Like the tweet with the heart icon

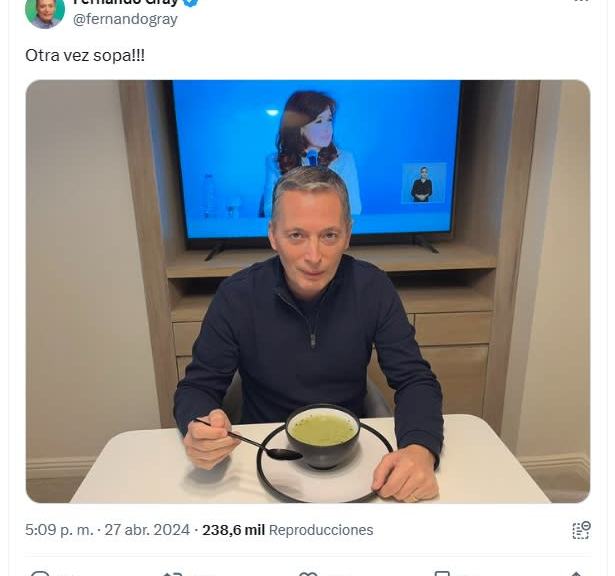click(308, 574)
